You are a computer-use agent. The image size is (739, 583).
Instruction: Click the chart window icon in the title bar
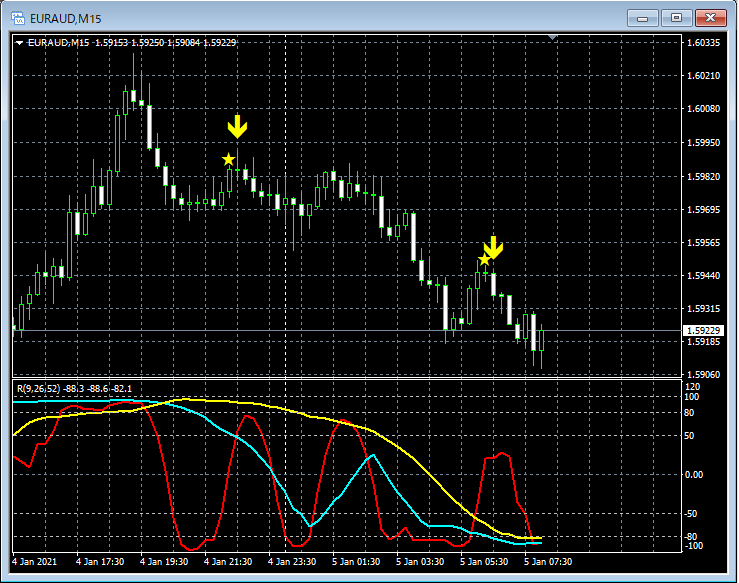coord(17,17)
